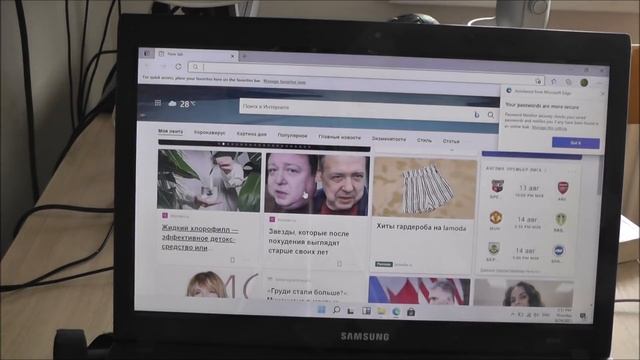Click the Arsenal club crest

[x=563, y=188]
